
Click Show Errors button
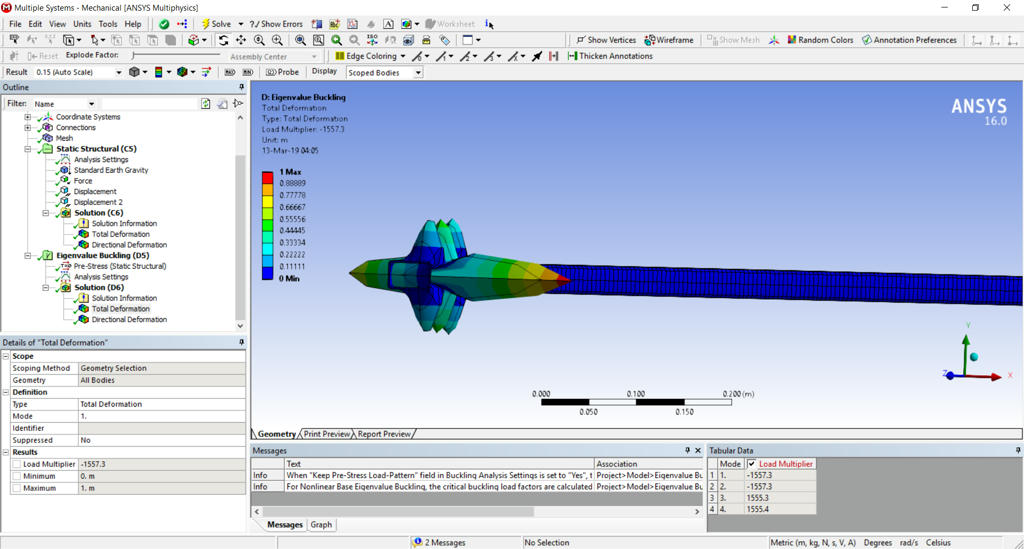point(276,24)
